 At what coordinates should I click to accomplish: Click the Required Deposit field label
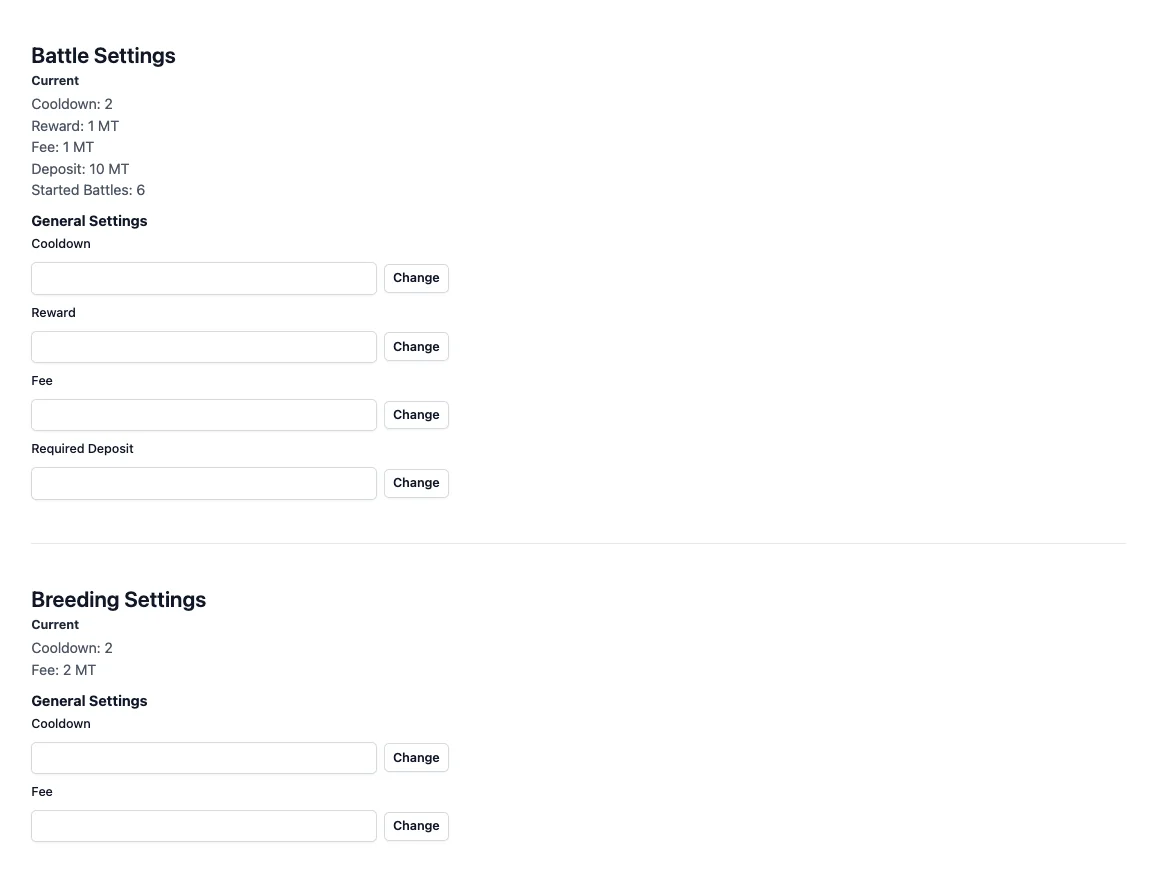pos(82,449)
